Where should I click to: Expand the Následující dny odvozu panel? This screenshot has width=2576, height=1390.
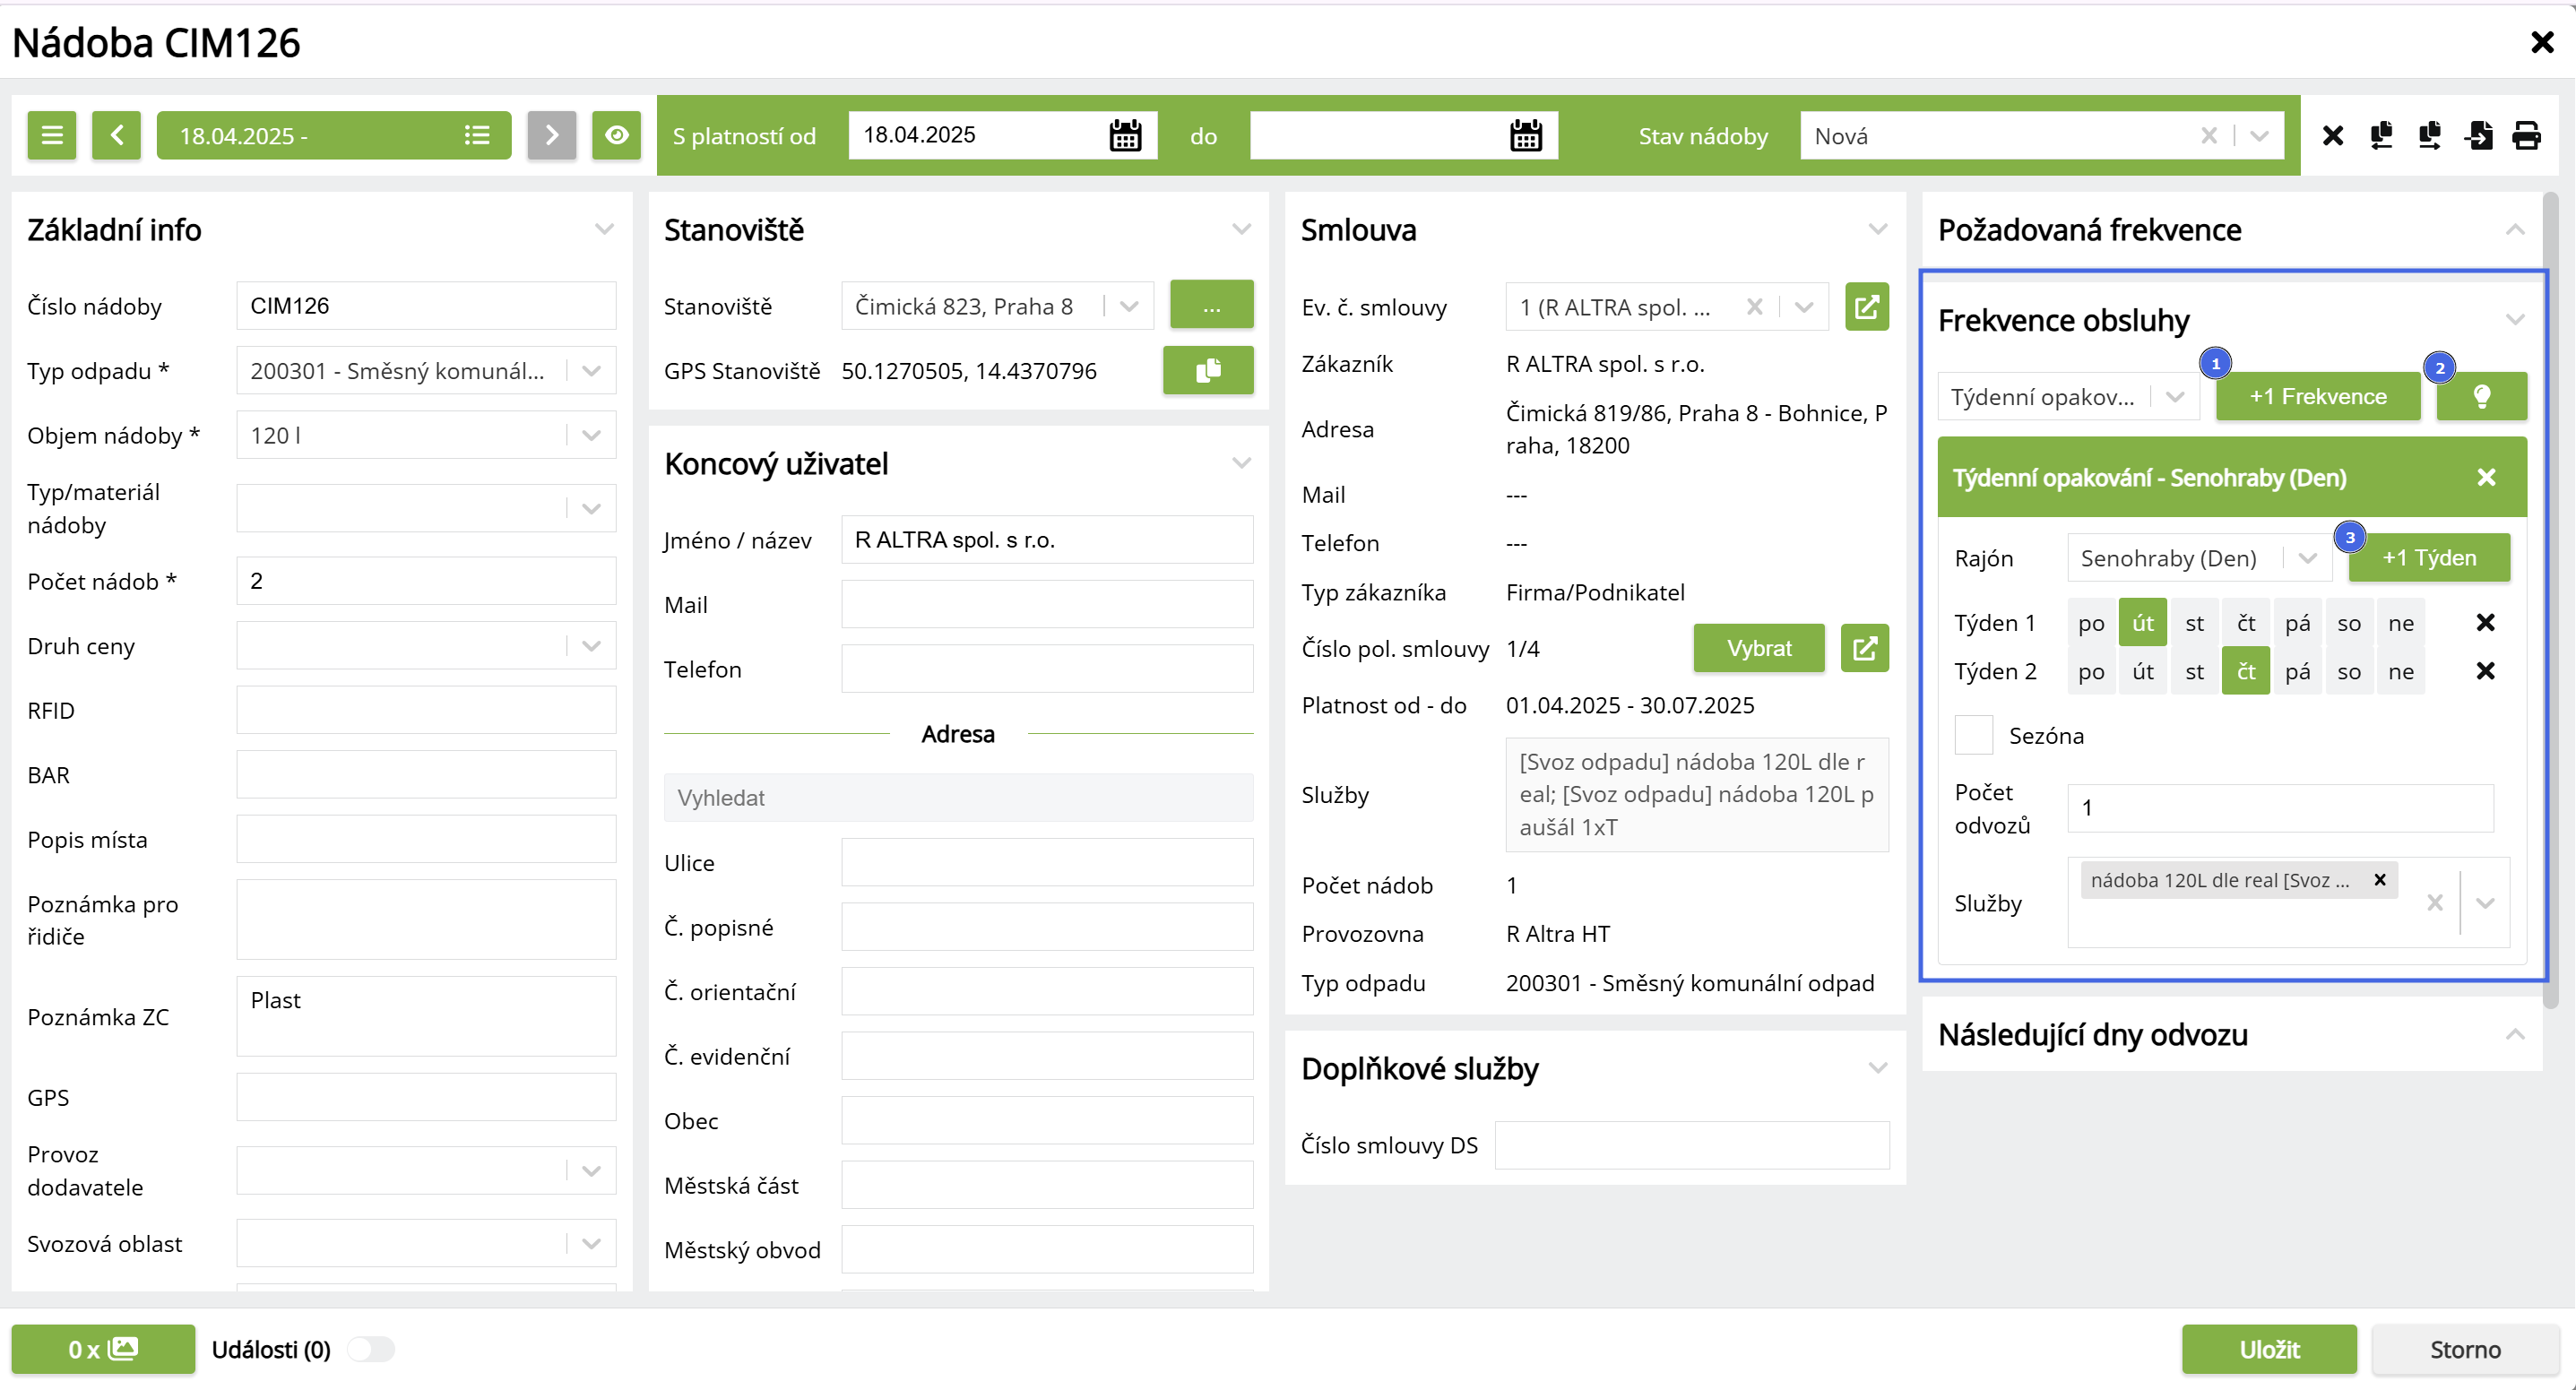tap(2514, 1034)
